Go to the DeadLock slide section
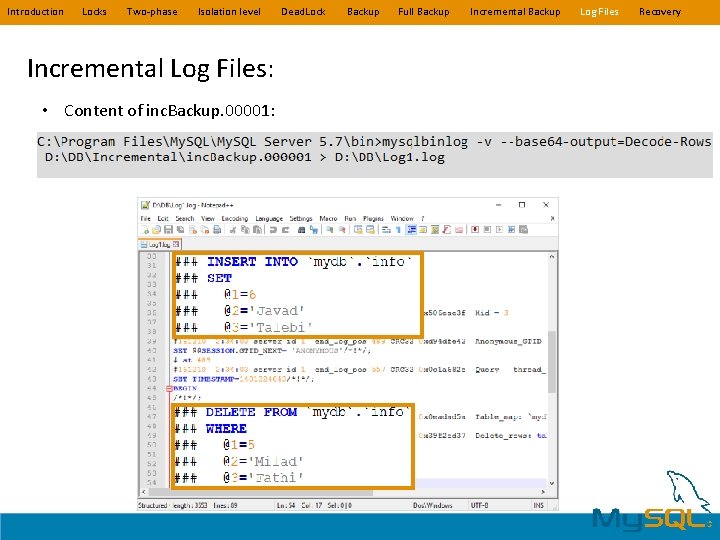The image size is (720, 540). [x=303, y=11]
